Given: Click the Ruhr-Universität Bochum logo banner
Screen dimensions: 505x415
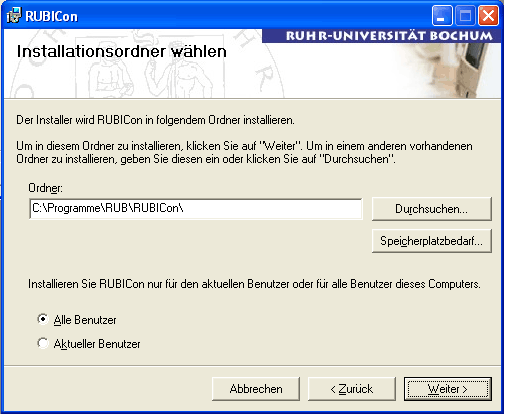Looking at the screenshot, I should 382,36.
